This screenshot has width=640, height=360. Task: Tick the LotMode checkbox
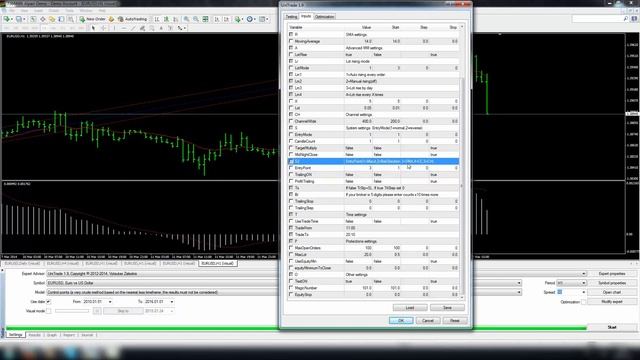click(x=291, y=68)
